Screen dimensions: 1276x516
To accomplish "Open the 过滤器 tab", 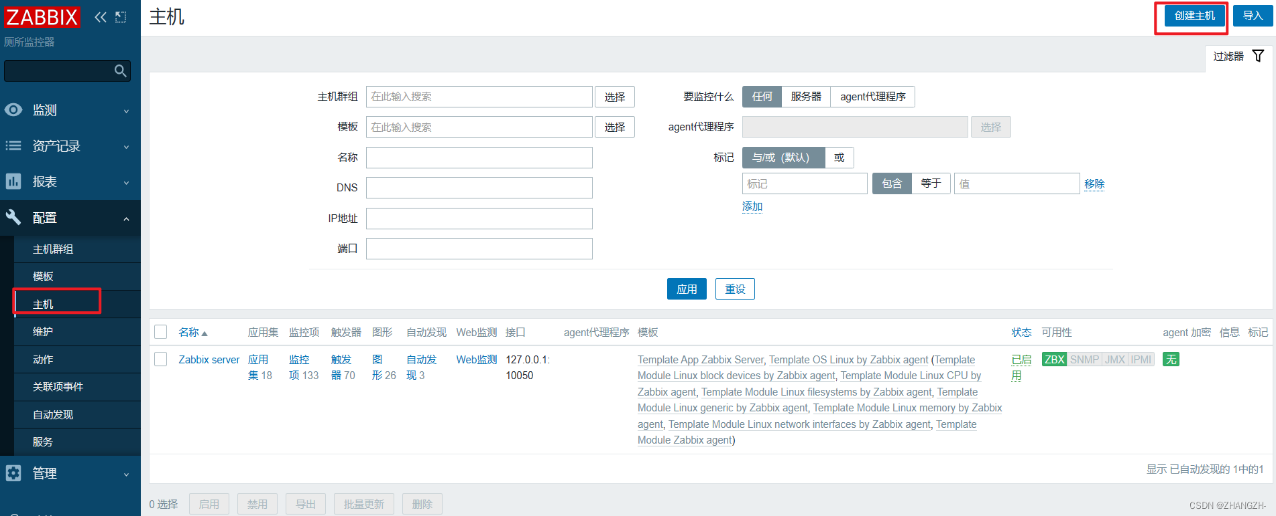I will click(x=1238, y=57).
